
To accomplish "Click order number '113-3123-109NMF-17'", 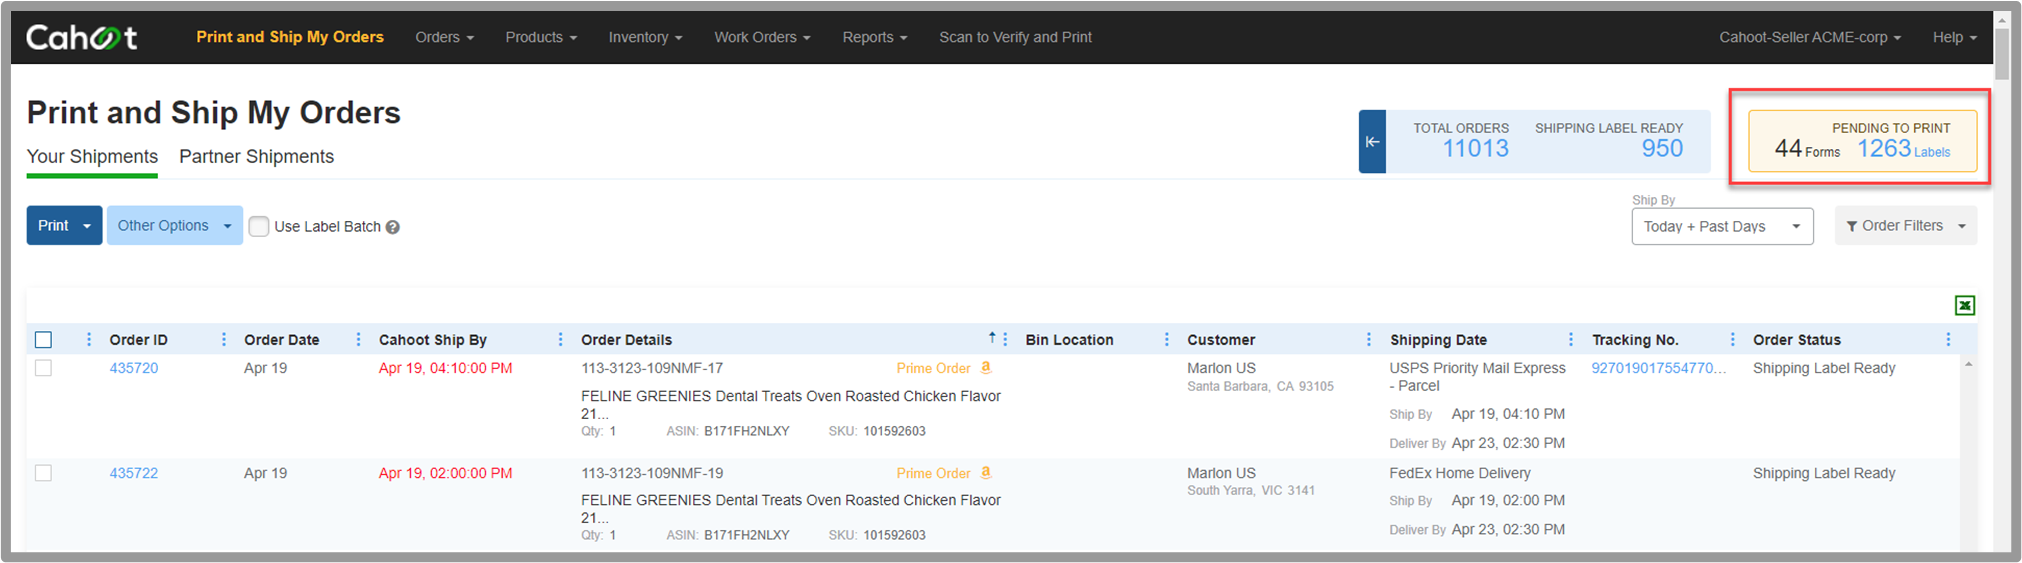I will 652,368.
